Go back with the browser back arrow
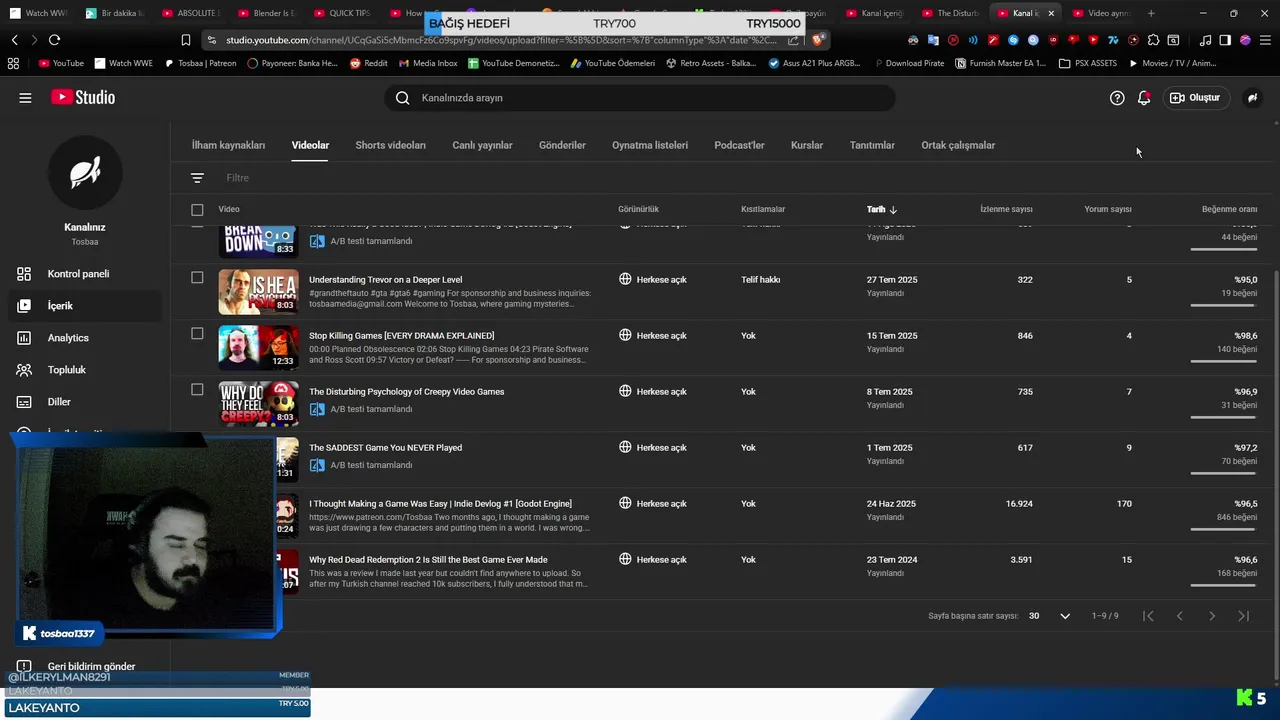The height and width of the screenshot is (720, 1280). click(14, 40)
